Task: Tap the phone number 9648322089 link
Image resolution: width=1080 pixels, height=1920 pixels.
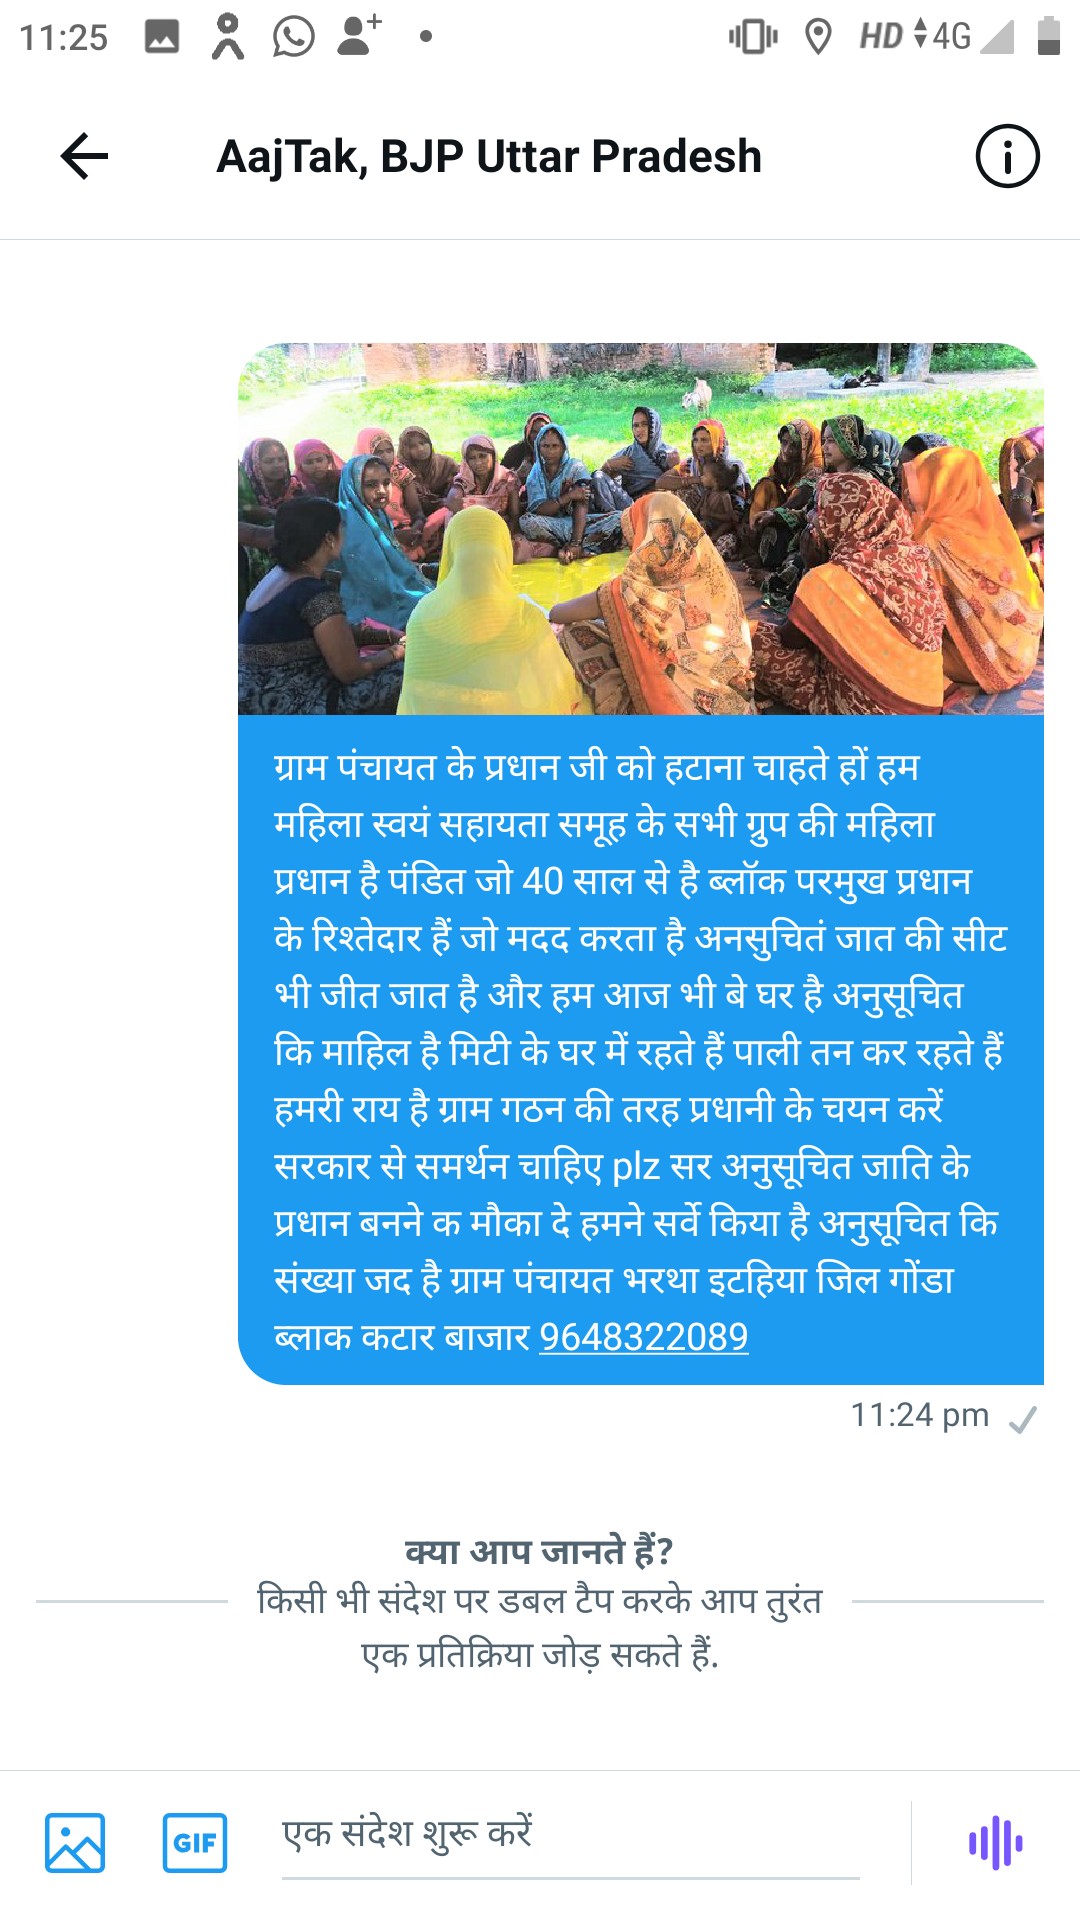Action: 644,1337
